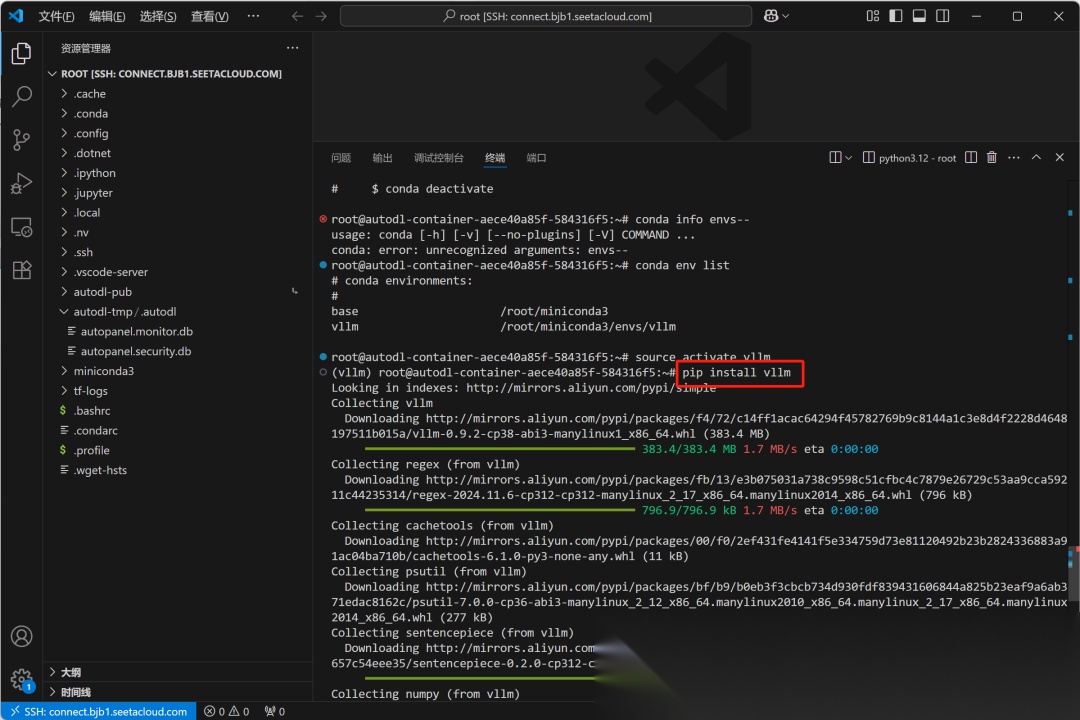Open the Manage gear settings icon
Viewport: 1080px width, 720px height.
[x=21, y=679]
